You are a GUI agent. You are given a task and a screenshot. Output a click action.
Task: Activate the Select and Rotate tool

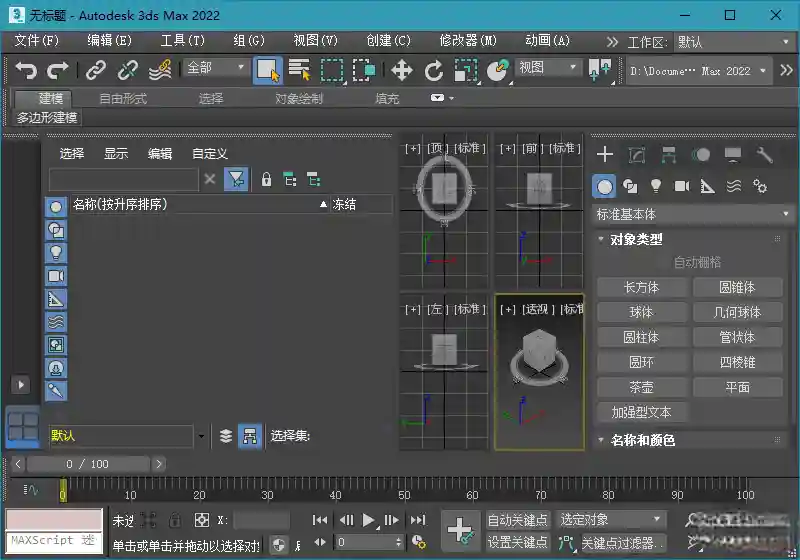coord(434,70)
